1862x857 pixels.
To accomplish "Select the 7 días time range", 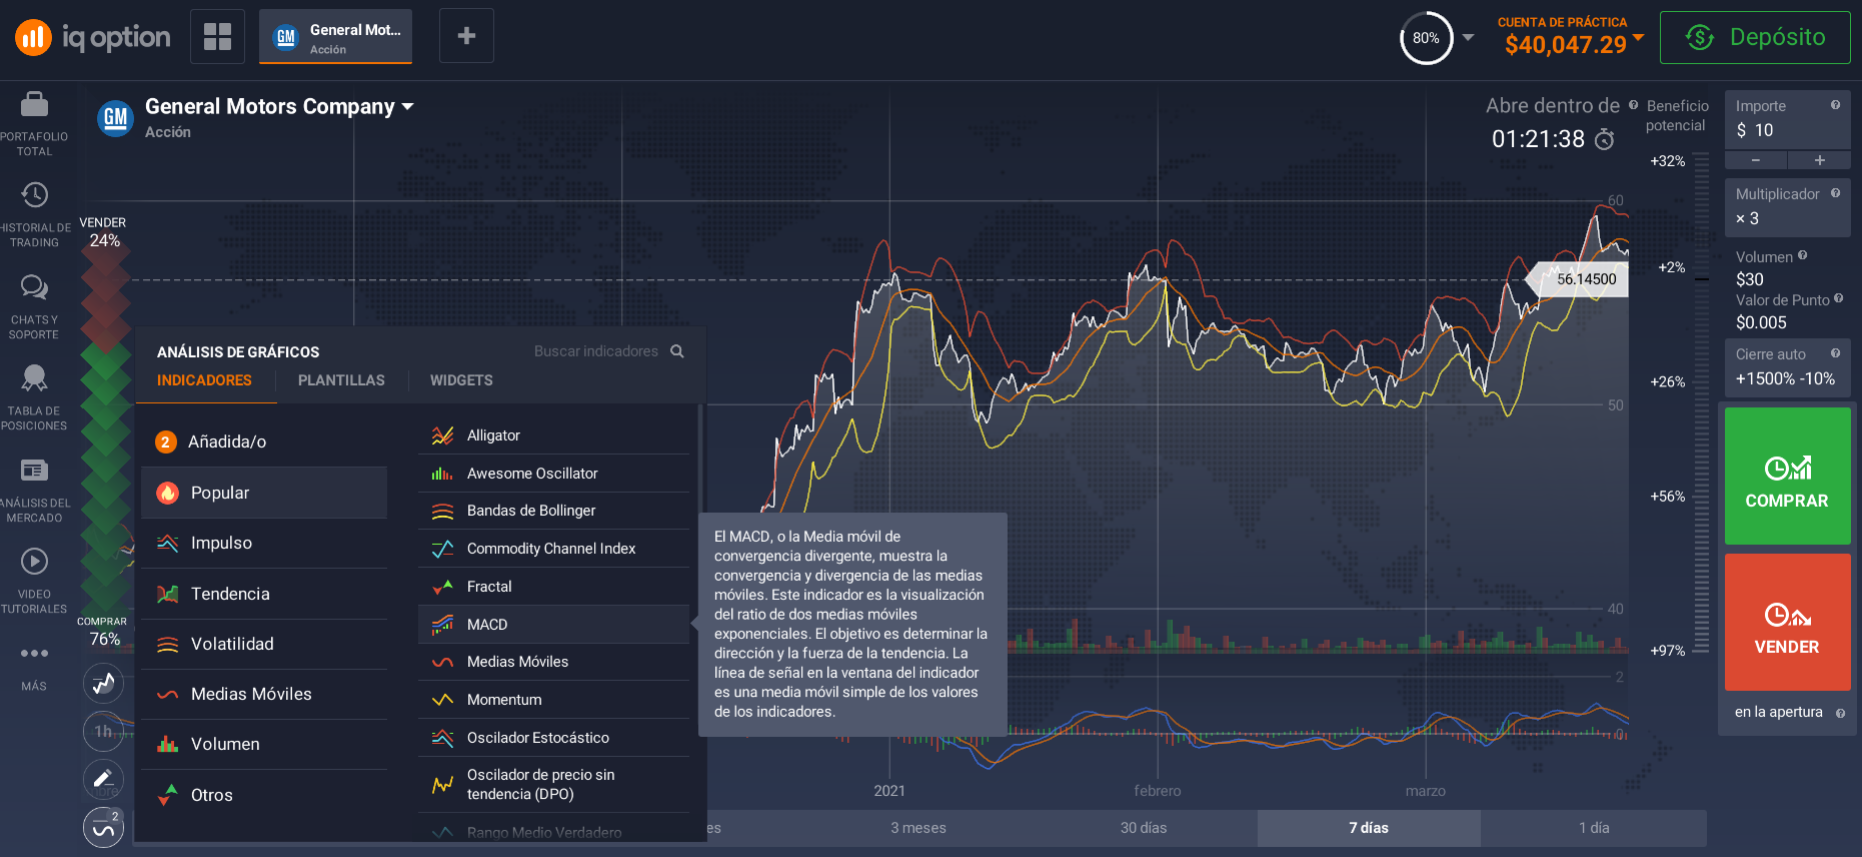I will tap(1369, 828).
